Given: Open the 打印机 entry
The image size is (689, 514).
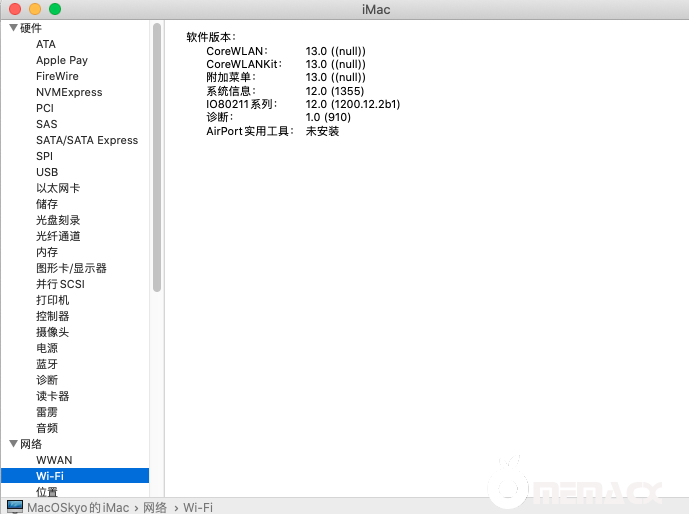Looking at the screenshot, I should (53, 300).
